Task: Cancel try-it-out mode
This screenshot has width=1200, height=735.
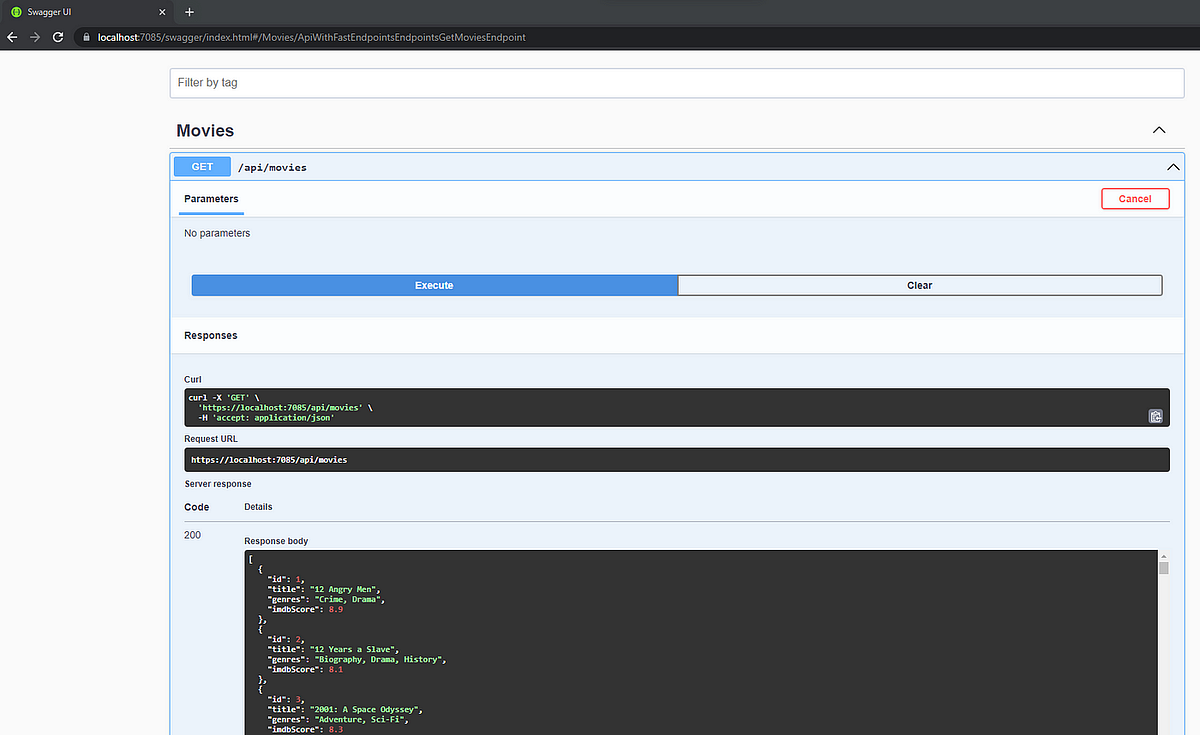Action: point(1135,198)
